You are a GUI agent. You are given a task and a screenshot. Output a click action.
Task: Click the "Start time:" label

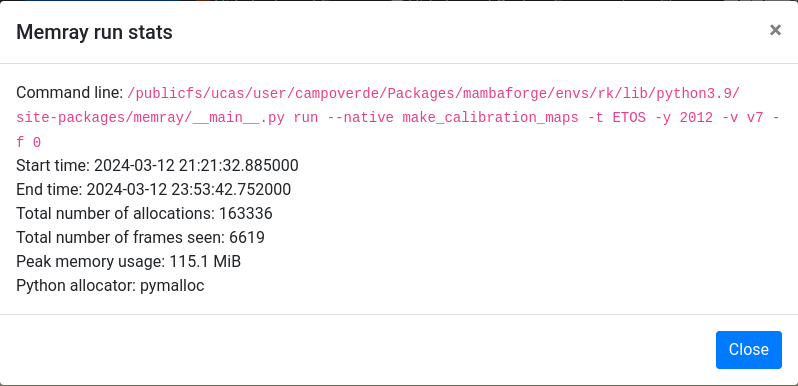(x=53, y=166)
